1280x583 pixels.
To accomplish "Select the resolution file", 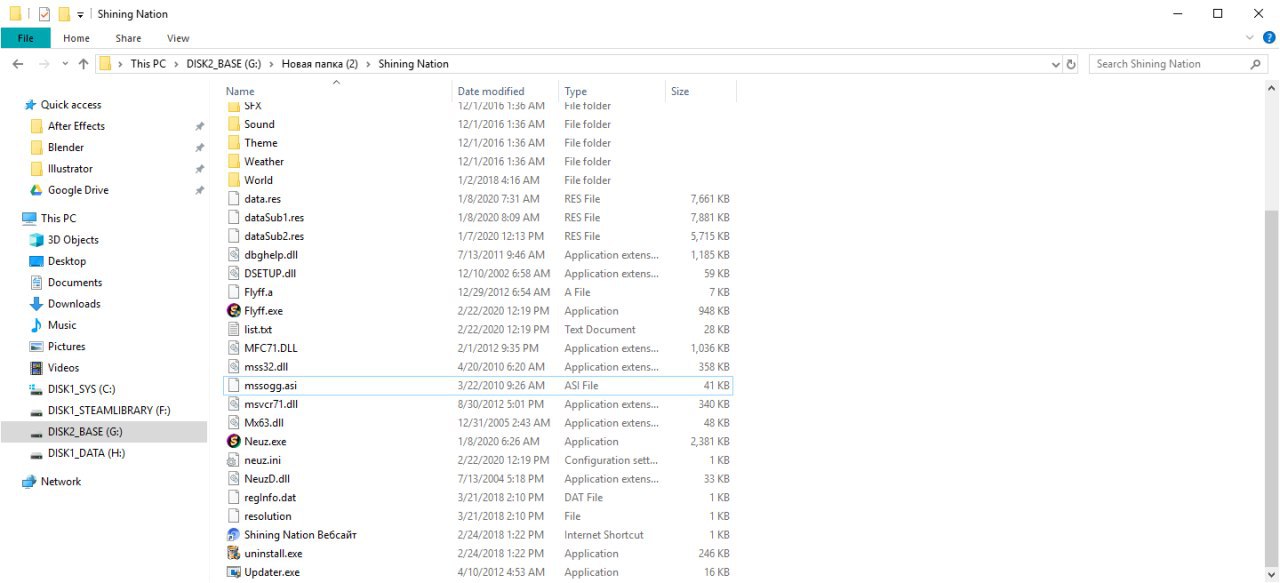I will click(478, 516).
